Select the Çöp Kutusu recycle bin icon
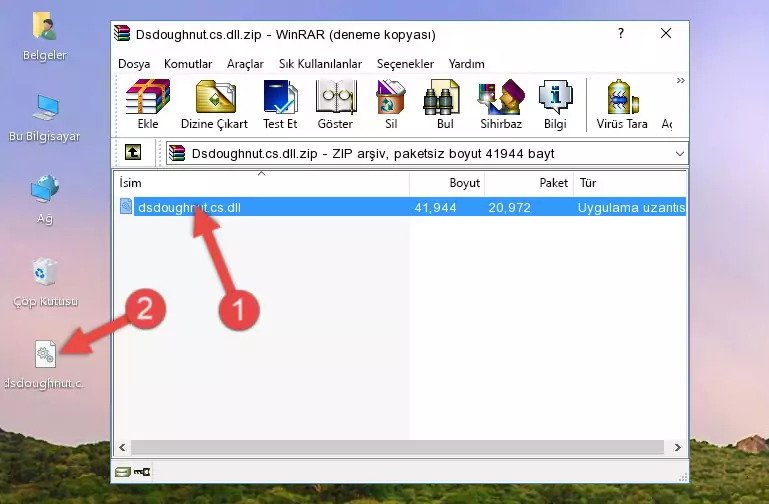The width and height of the screenshot is (769, 504). (45, 282)
